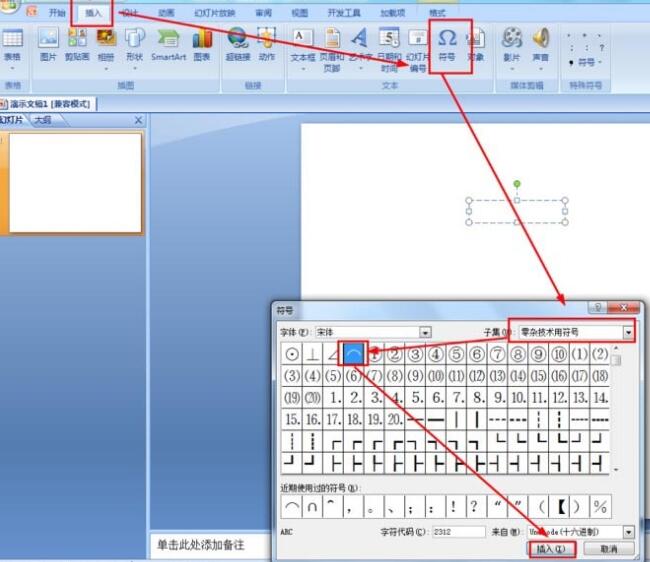Screen dimensions: 650x562
Task: Open the 审阅 (Review) ribbon tab
Action: (263, 13)
